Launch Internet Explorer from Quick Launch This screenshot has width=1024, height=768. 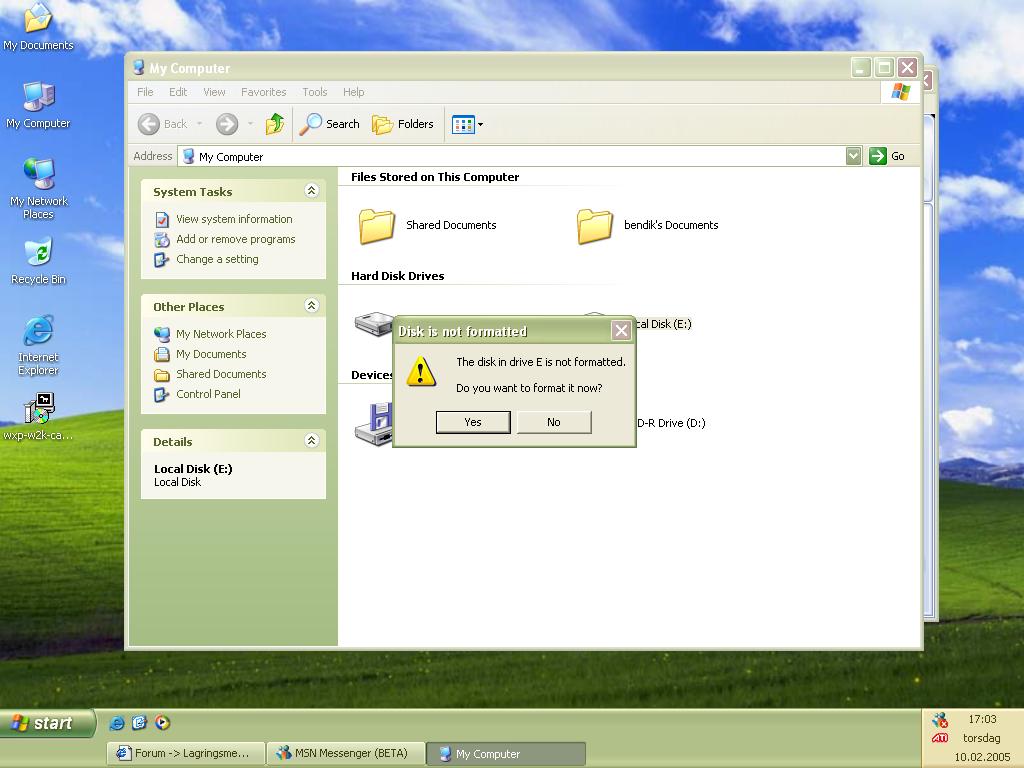click(x=117, y=723)
